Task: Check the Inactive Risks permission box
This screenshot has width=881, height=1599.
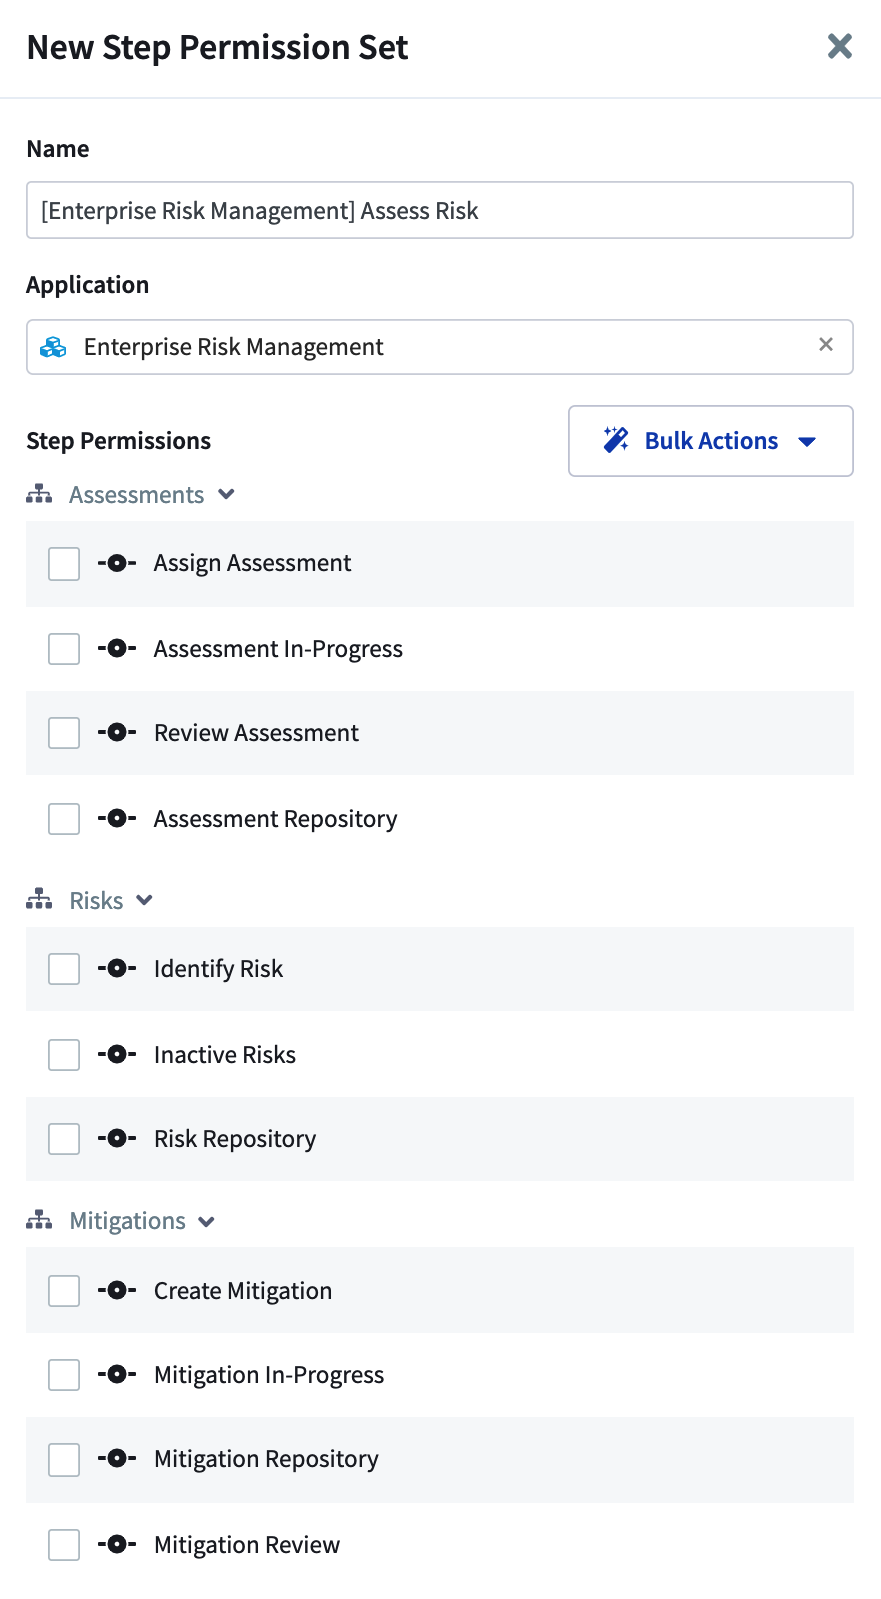Action: (63, 1054)
